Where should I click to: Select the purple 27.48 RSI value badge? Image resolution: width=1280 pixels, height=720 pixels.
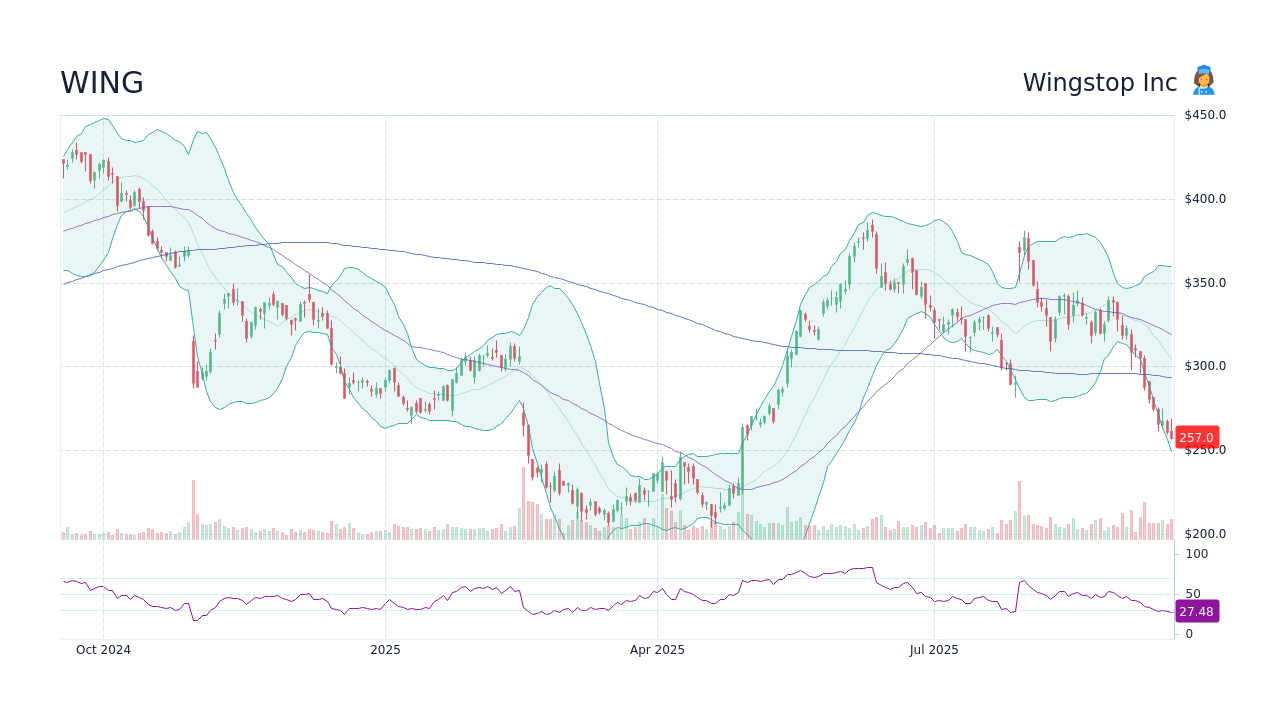[1196, 611]
